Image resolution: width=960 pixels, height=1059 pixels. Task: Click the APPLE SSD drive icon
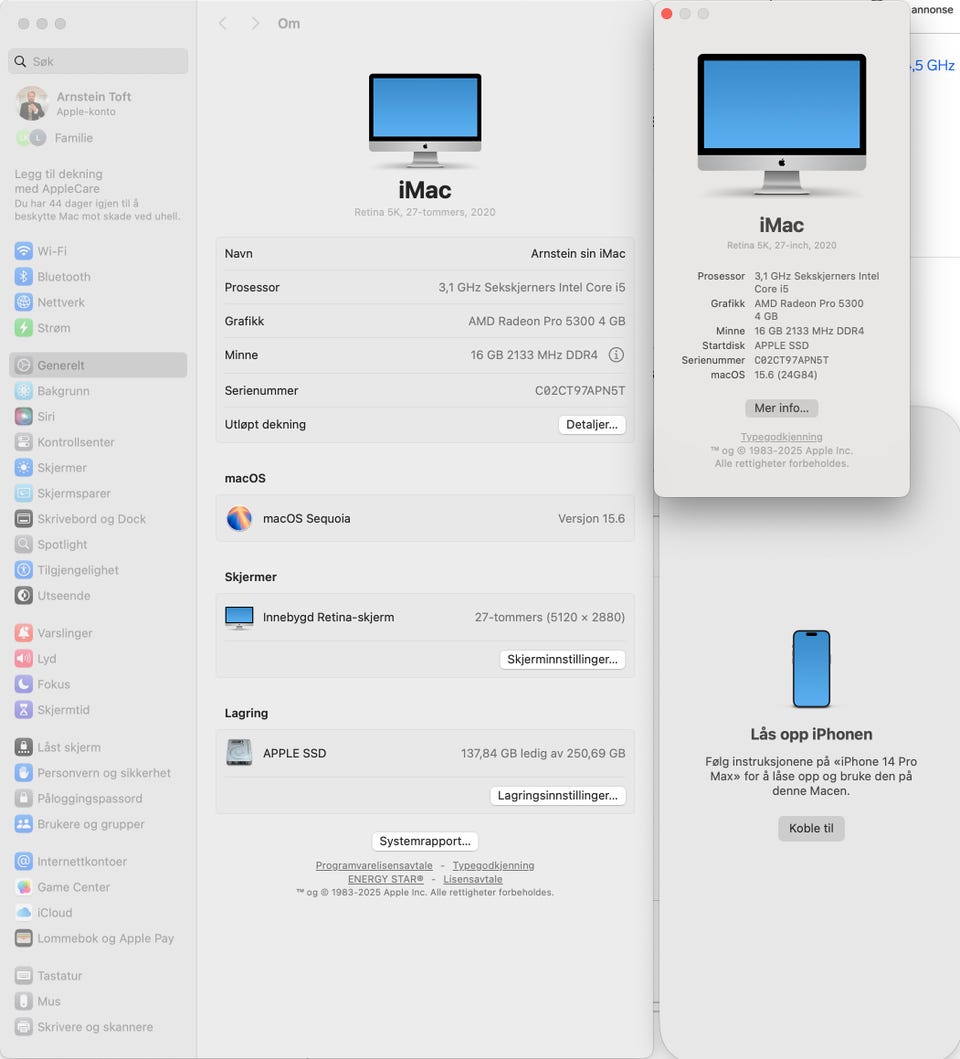coord(239,753)
